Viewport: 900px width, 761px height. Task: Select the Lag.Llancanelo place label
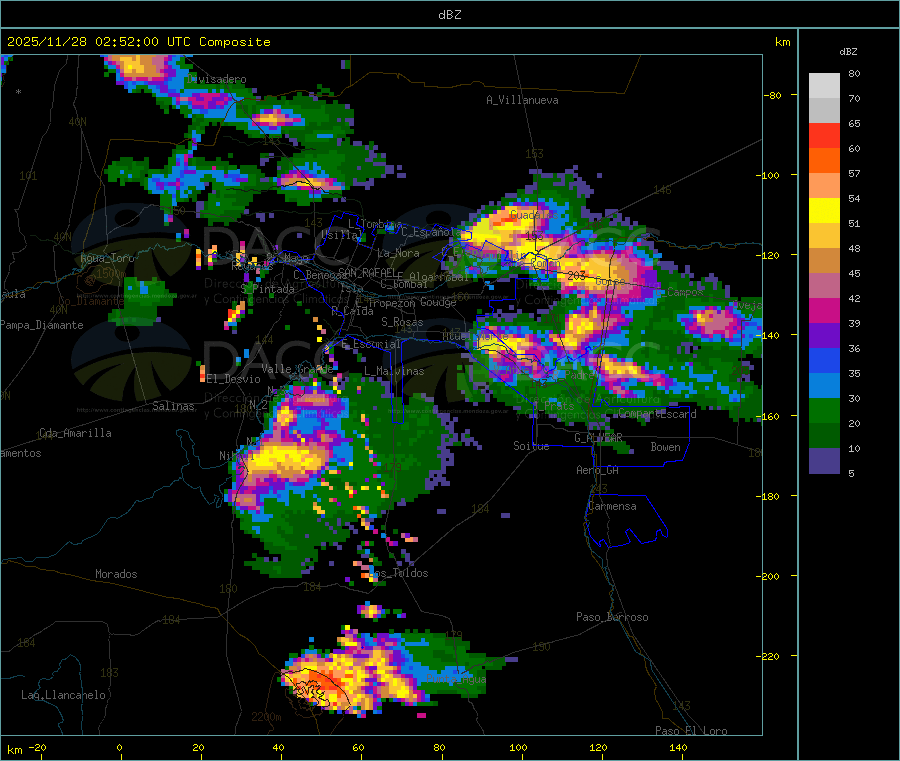coord(63,695)
